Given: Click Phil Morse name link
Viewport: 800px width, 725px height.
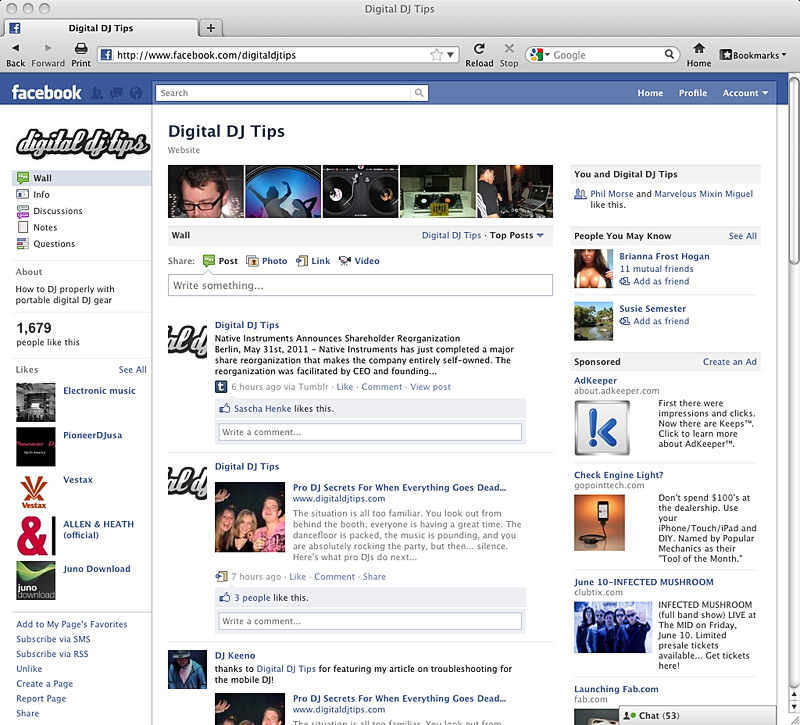Looking at the screenshot, I should pos(612,194).
